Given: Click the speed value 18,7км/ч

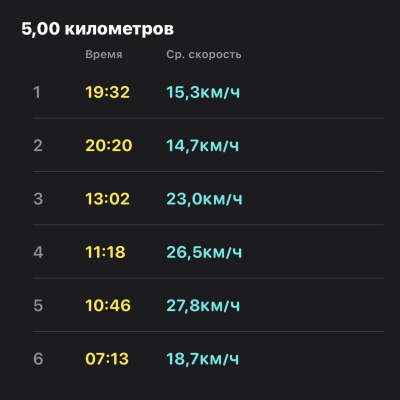Looking at the screenshot, I should tap(203, 359).
